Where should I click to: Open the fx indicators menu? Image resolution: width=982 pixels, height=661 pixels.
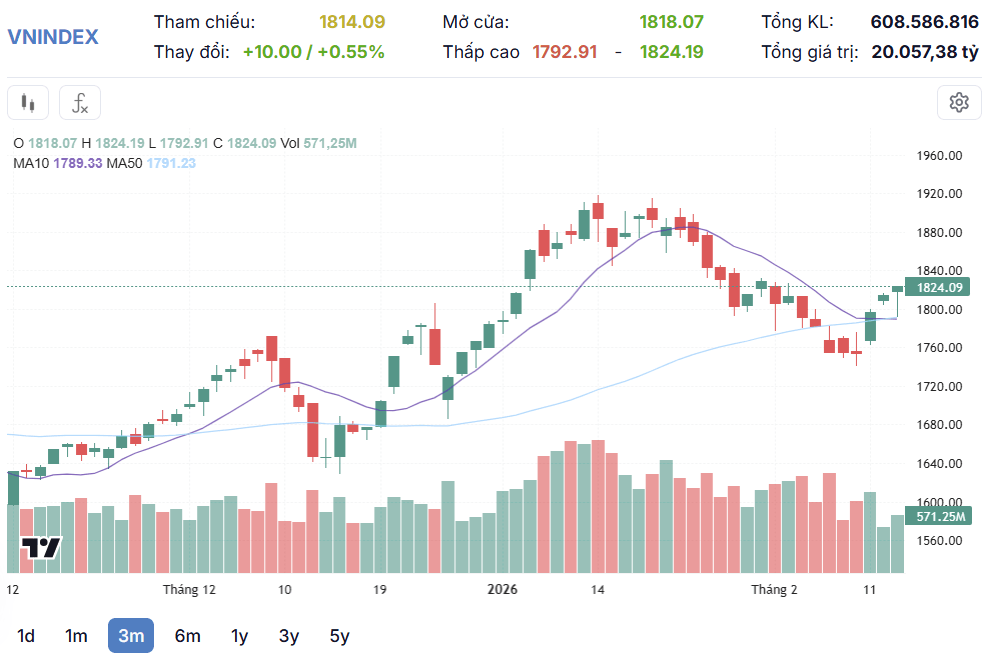click(x=80, y=103)
